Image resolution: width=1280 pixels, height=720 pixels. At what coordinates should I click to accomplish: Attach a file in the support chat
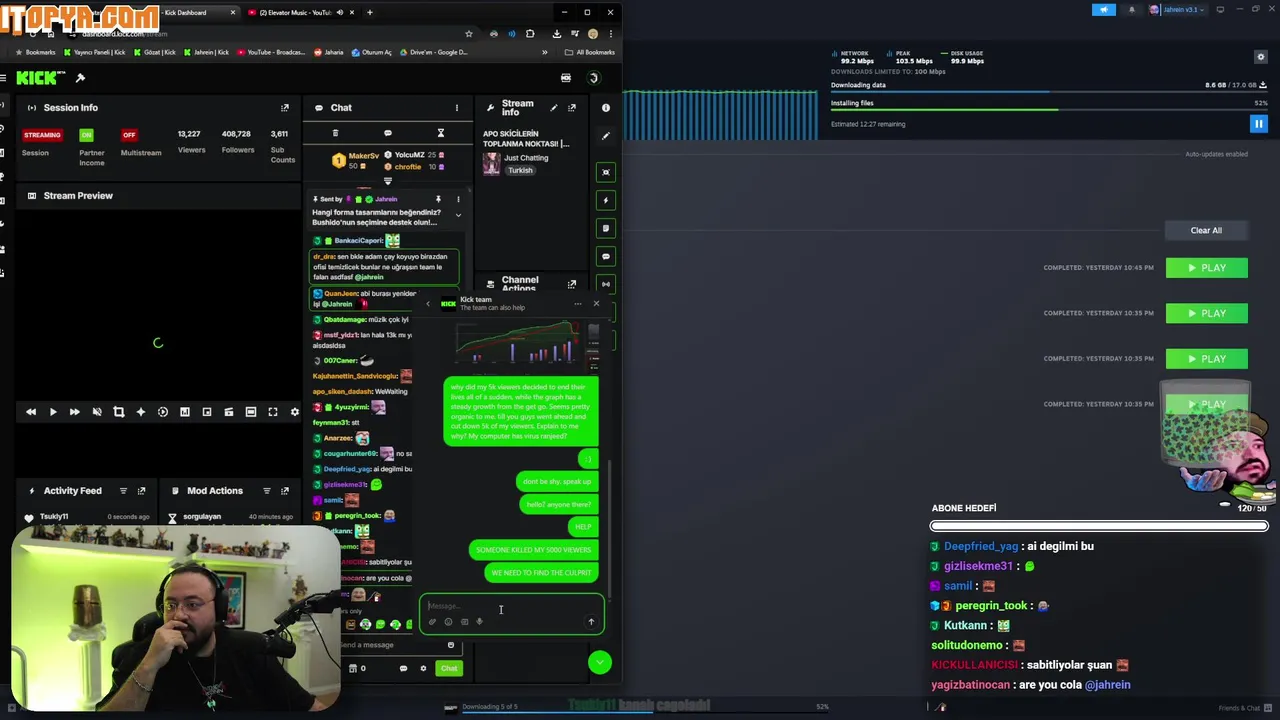click(432, 622)
